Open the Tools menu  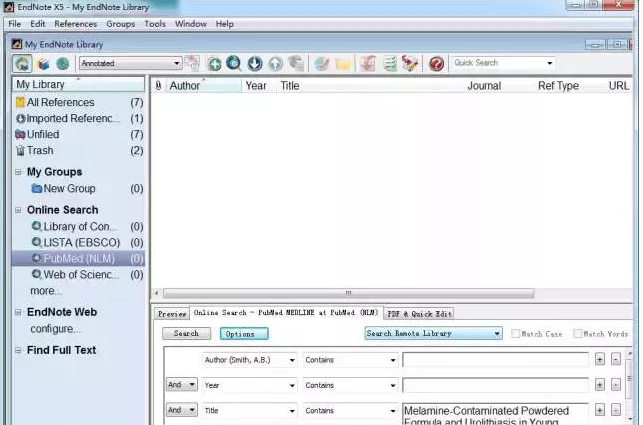pyautogui.click(x=155, y=24)
